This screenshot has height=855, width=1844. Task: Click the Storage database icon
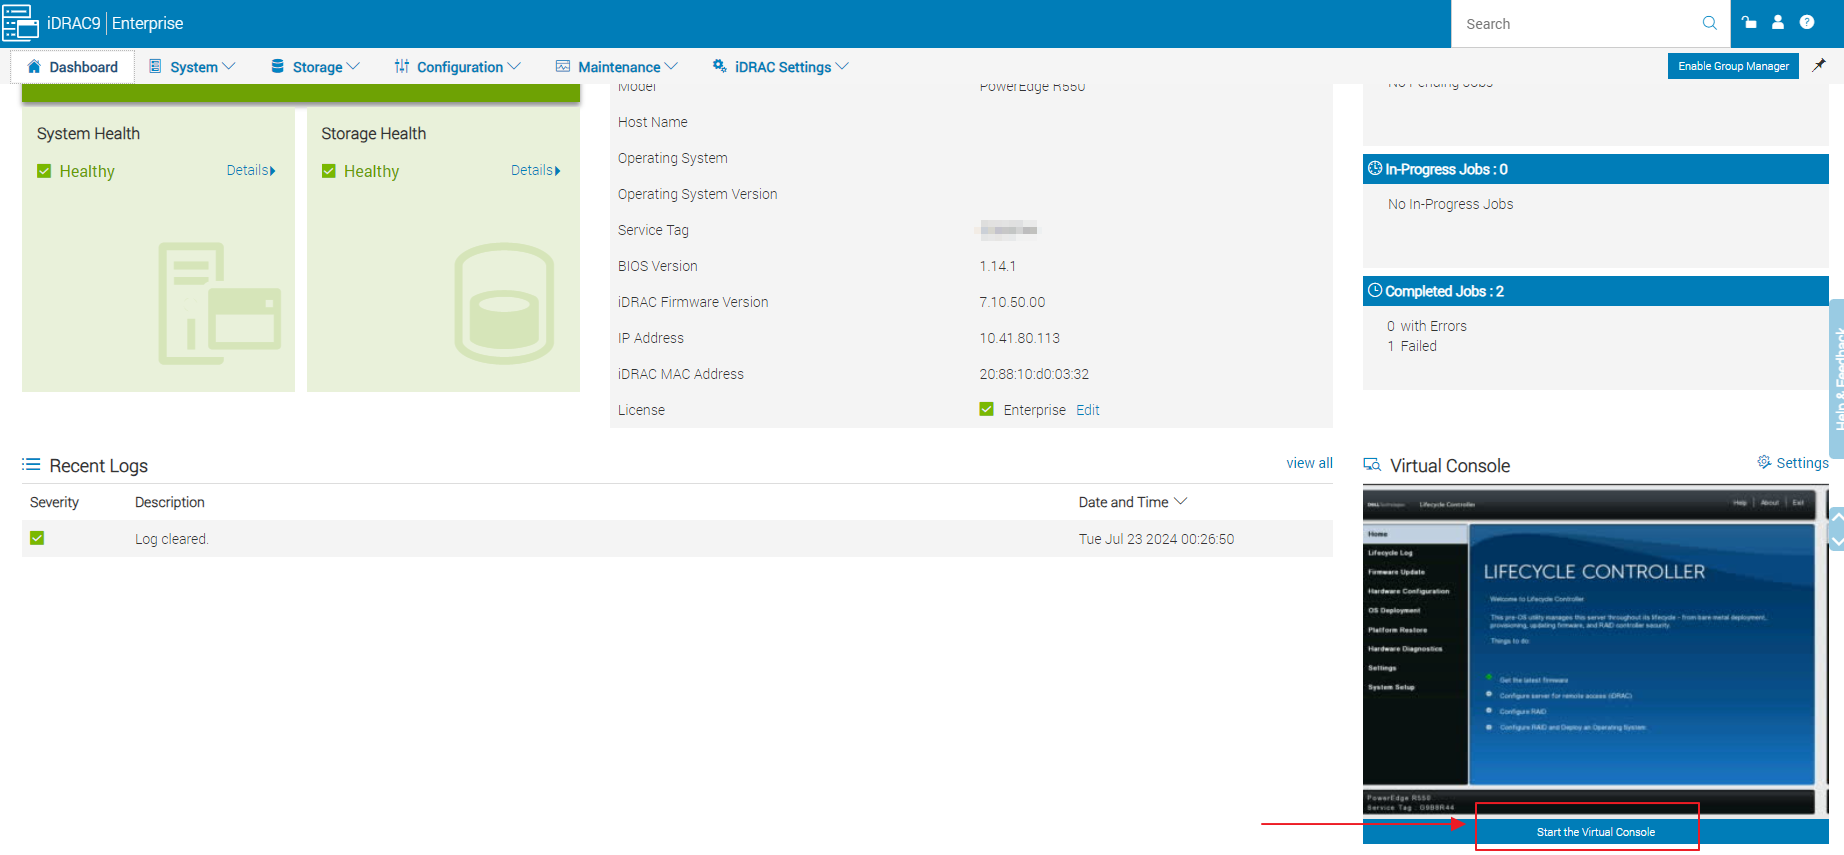pos(277,66)
